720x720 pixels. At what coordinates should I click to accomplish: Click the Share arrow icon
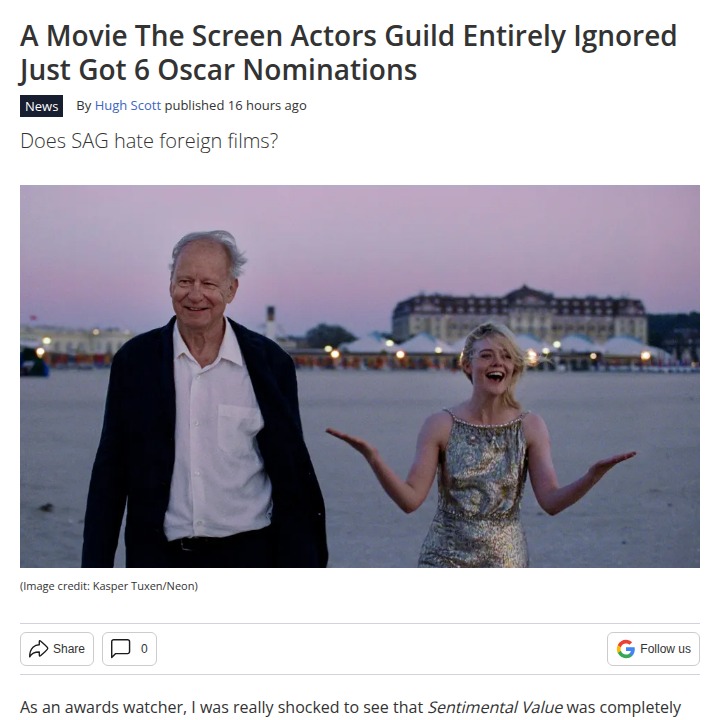click(x=39, y=648)
